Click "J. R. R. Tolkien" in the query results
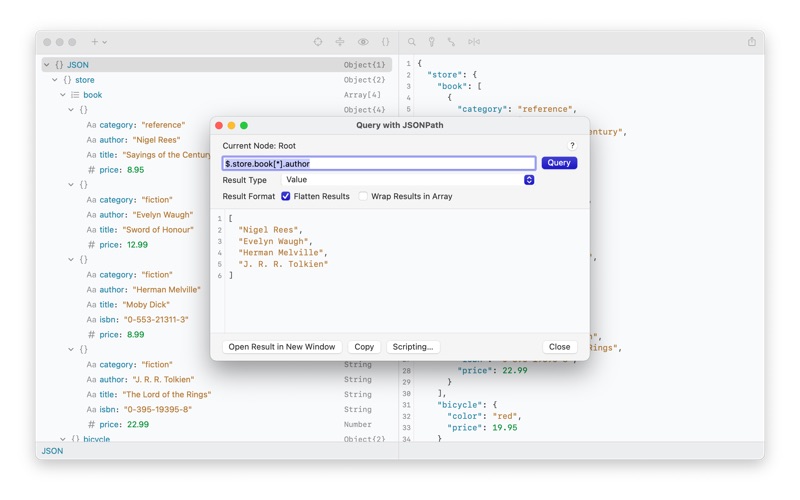Viewport: 800px width, 500px height. (x=283, y=264)
